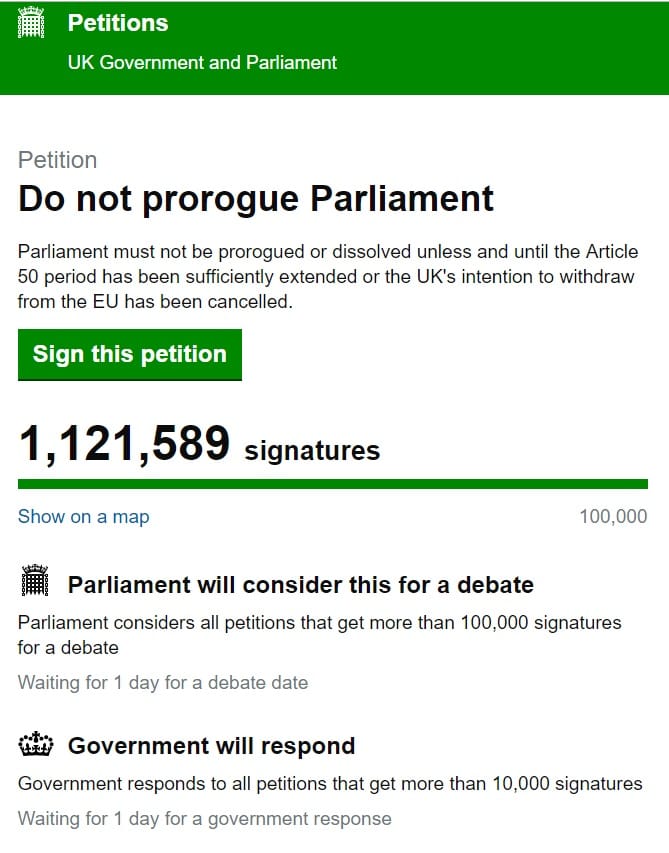
Task: Click the green signature progress bar
Action: (x=332, y=484)
